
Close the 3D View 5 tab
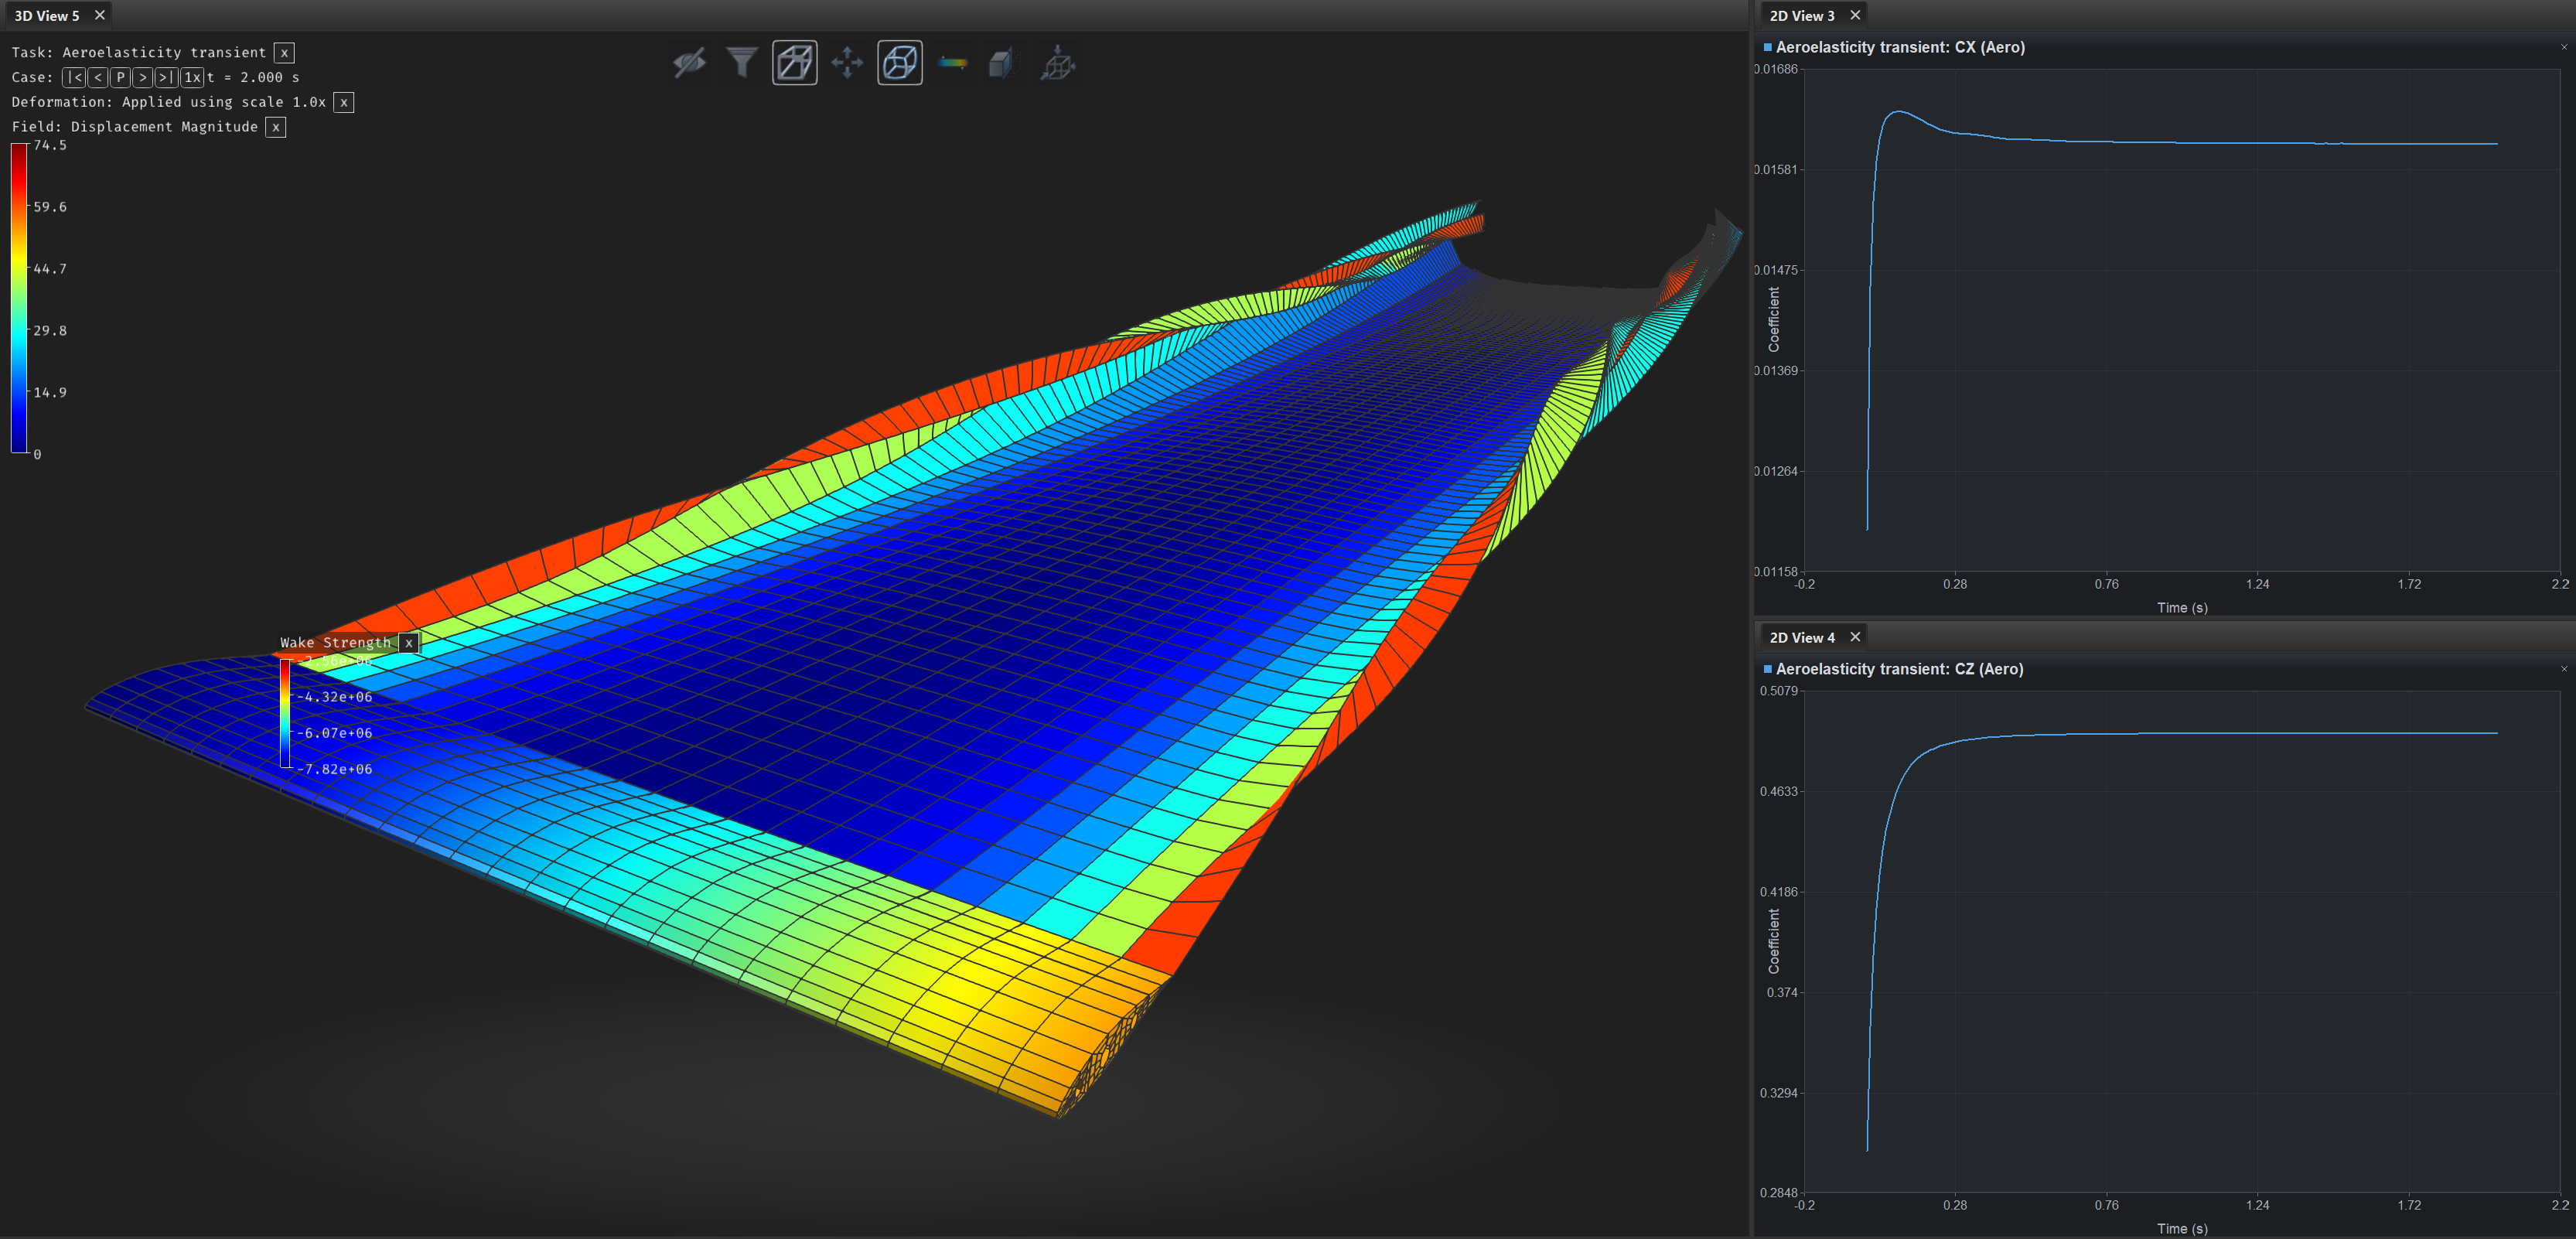click(99, 15)
